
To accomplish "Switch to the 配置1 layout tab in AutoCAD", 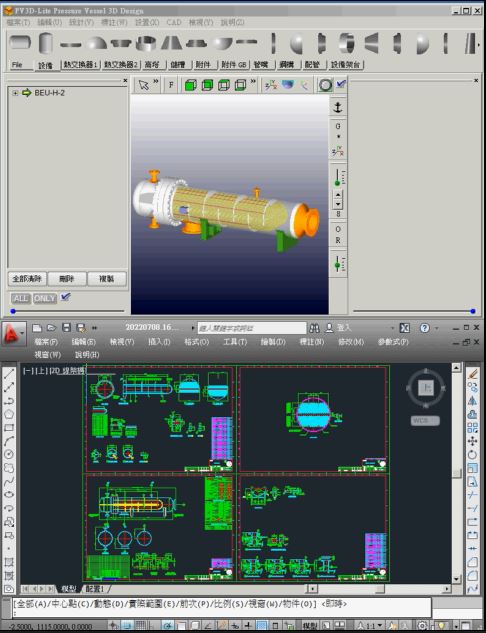I will click(x=95, y=589).
